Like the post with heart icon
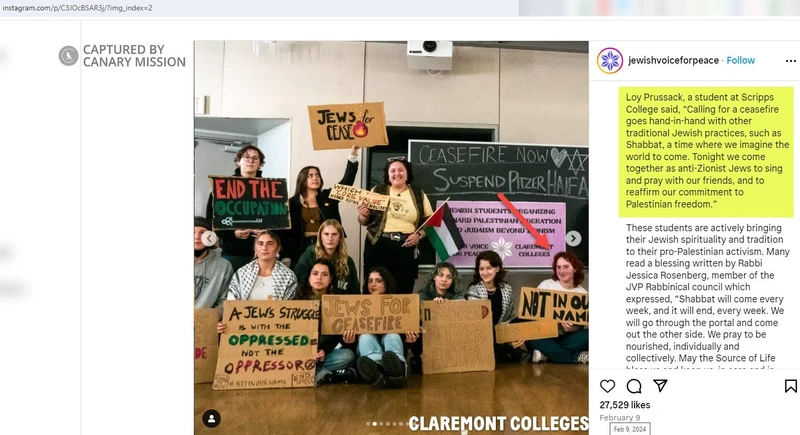Viewport: 800px width, 435px height. (607, 386)
